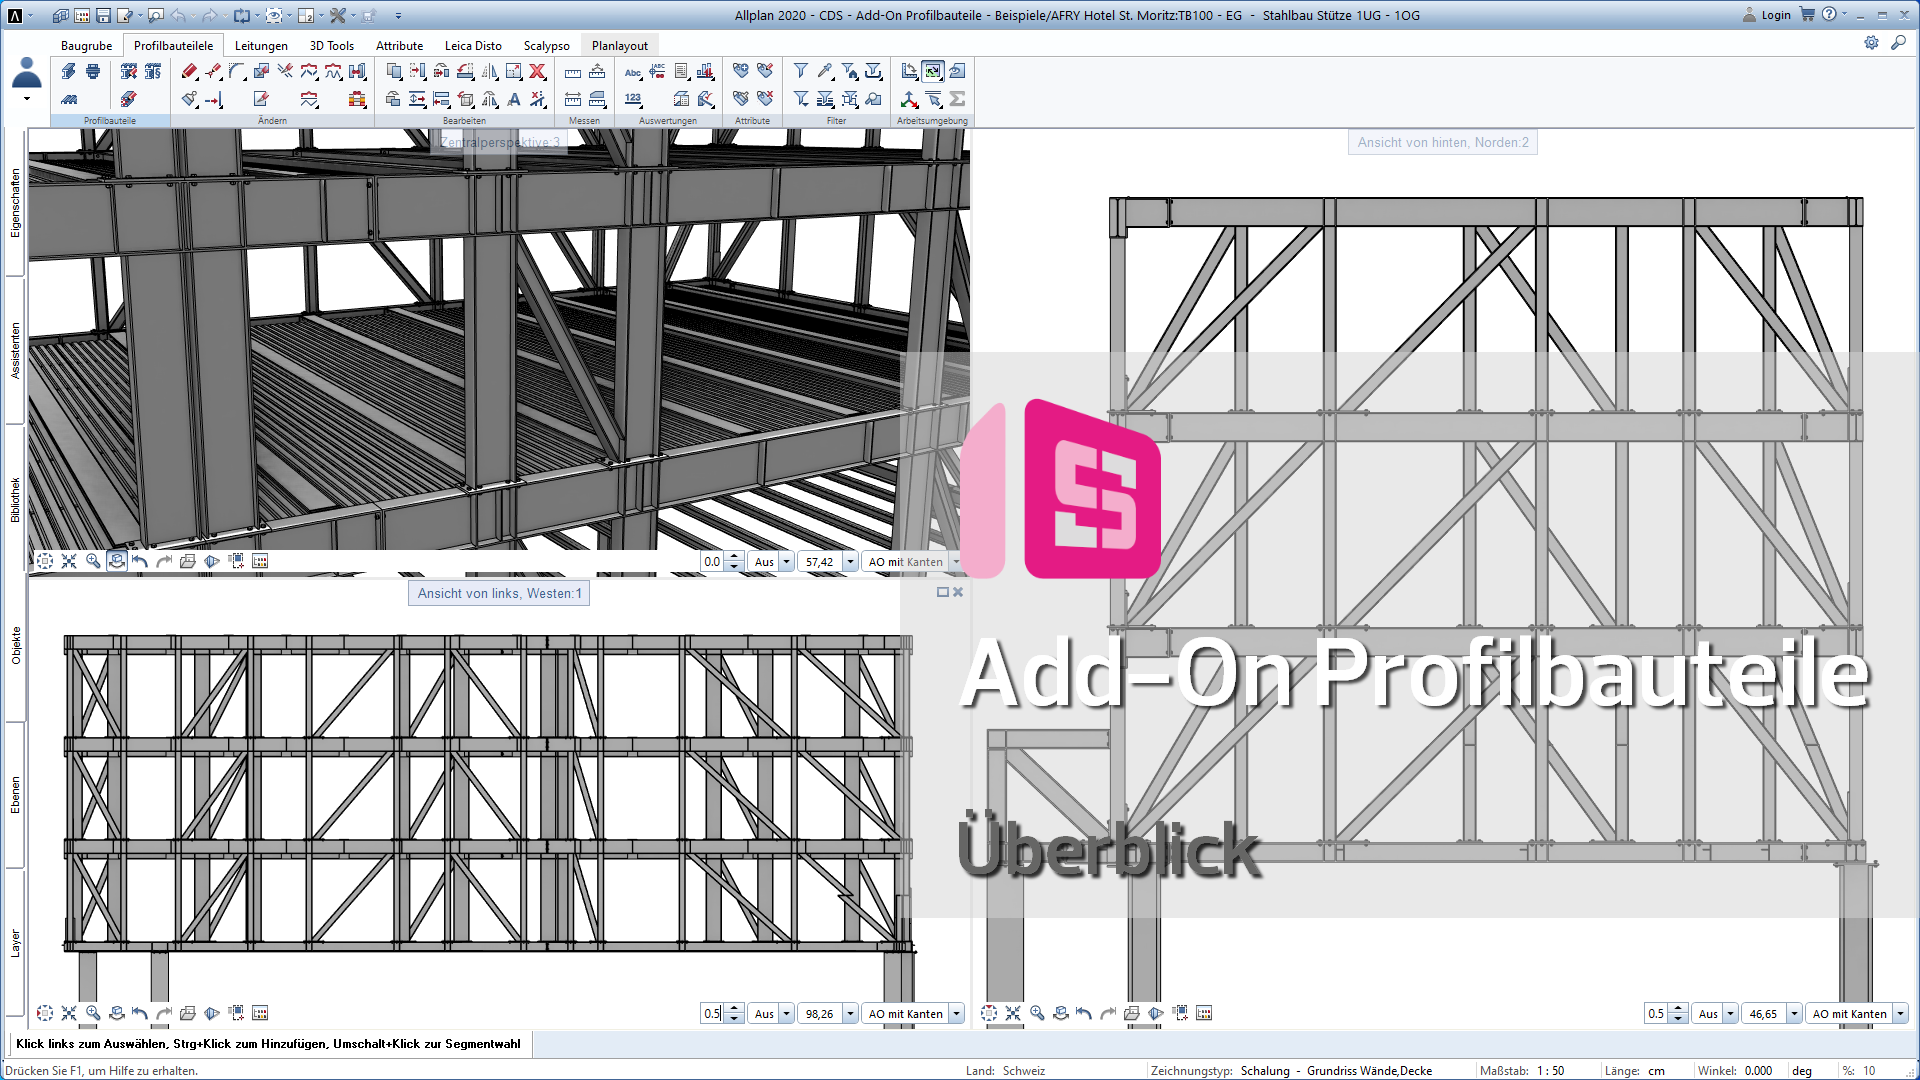Open the 98,26 scale dropdown in west view
The height and width of the screenshot is (1080, 1920).
click(850, 1014)
